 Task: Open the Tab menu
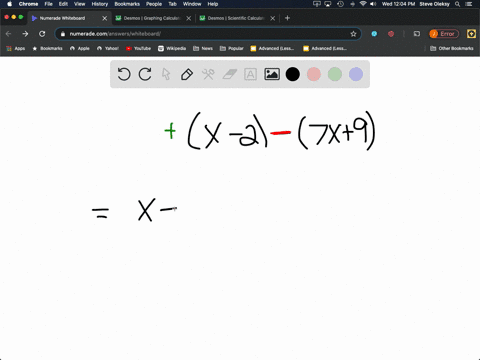tap(172, 4)
